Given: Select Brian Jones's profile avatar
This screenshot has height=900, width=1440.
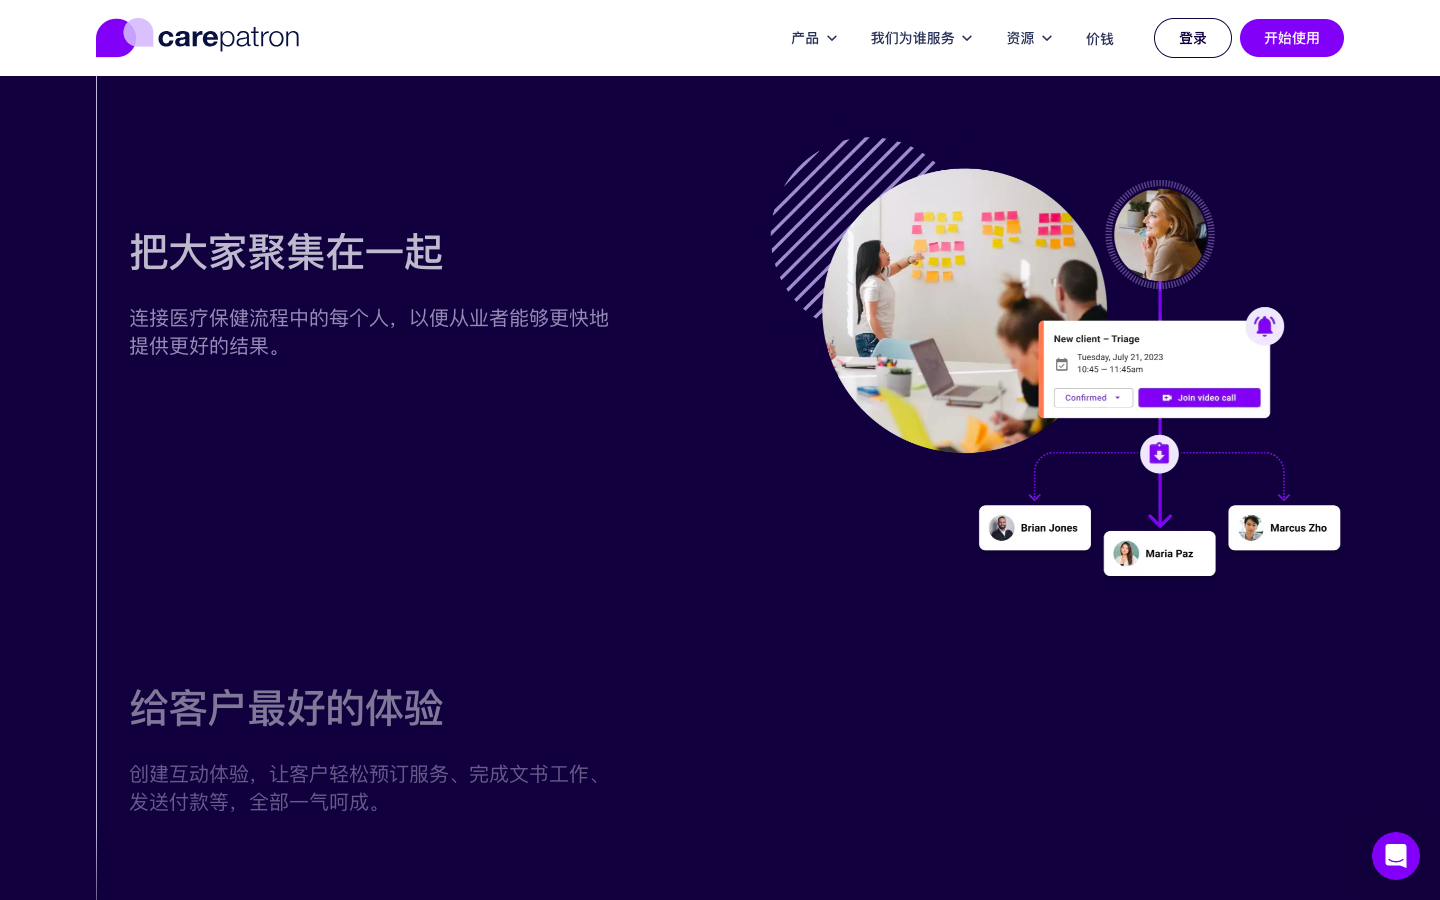Looking at the screenshot, I should click(1001, 527).
